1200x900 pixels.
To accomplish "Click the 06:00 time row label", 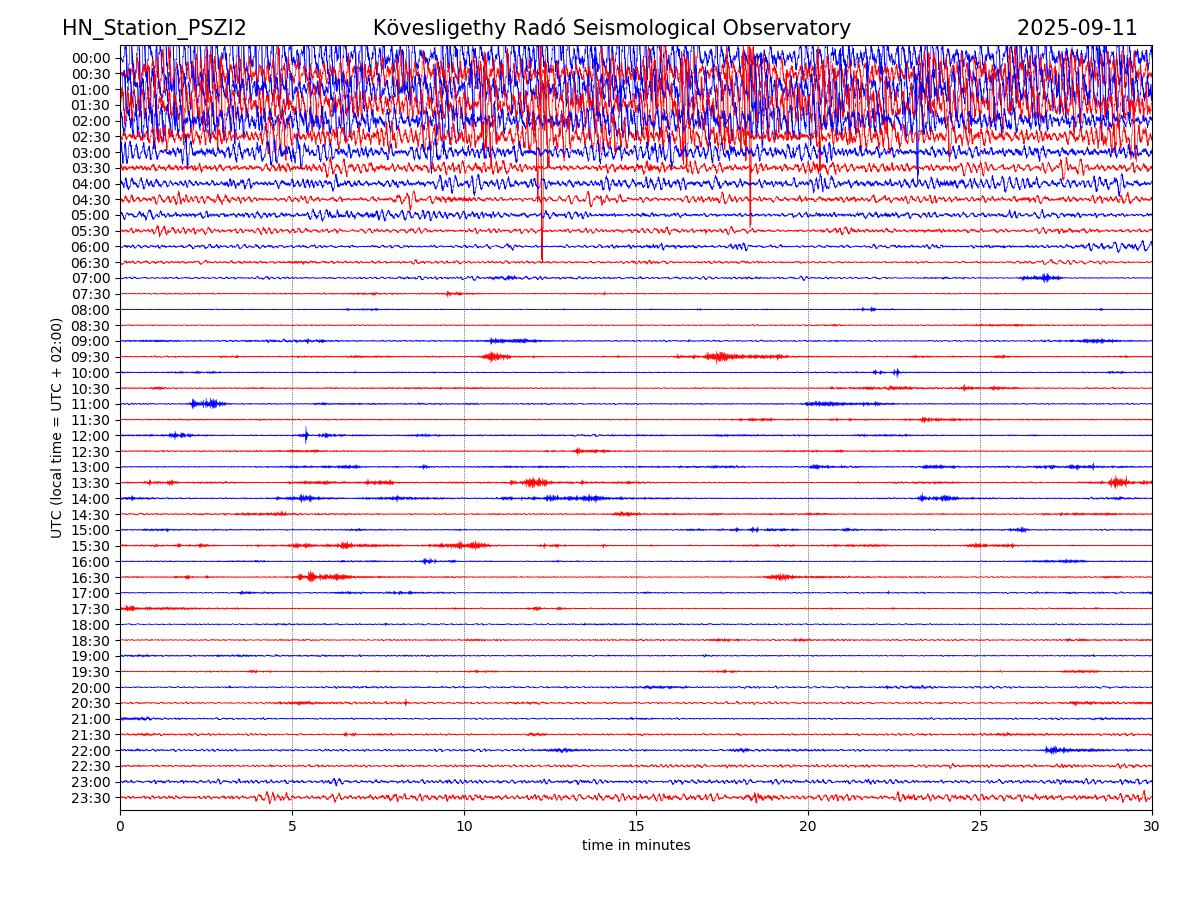I will pyautogui.click(x=91, y=247).
